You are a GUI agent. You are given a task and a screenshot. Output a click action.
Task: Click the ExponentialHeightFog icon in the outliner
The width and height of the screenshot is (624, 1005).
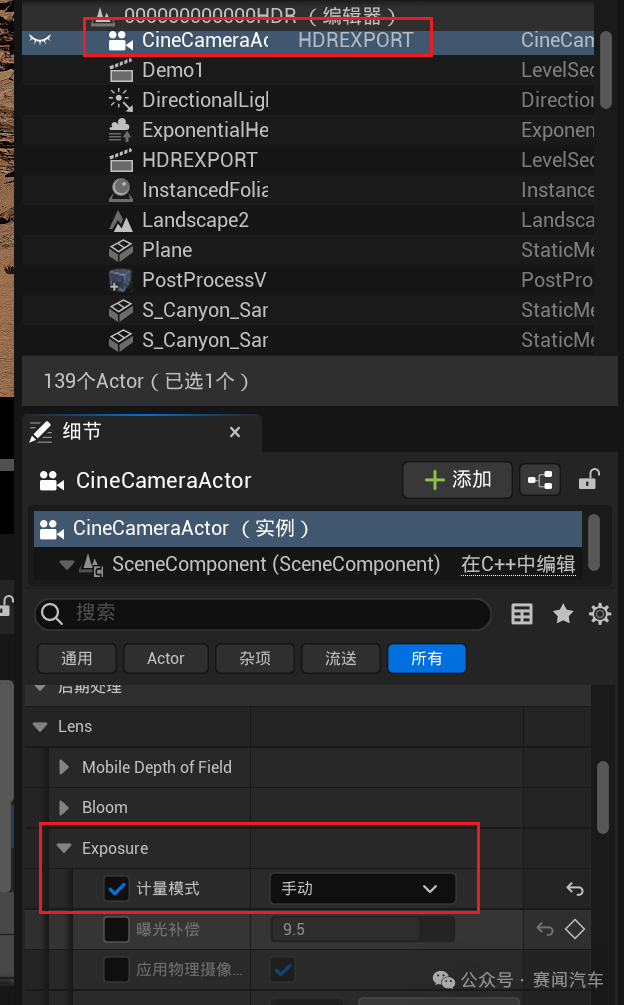tap(120, 130)
